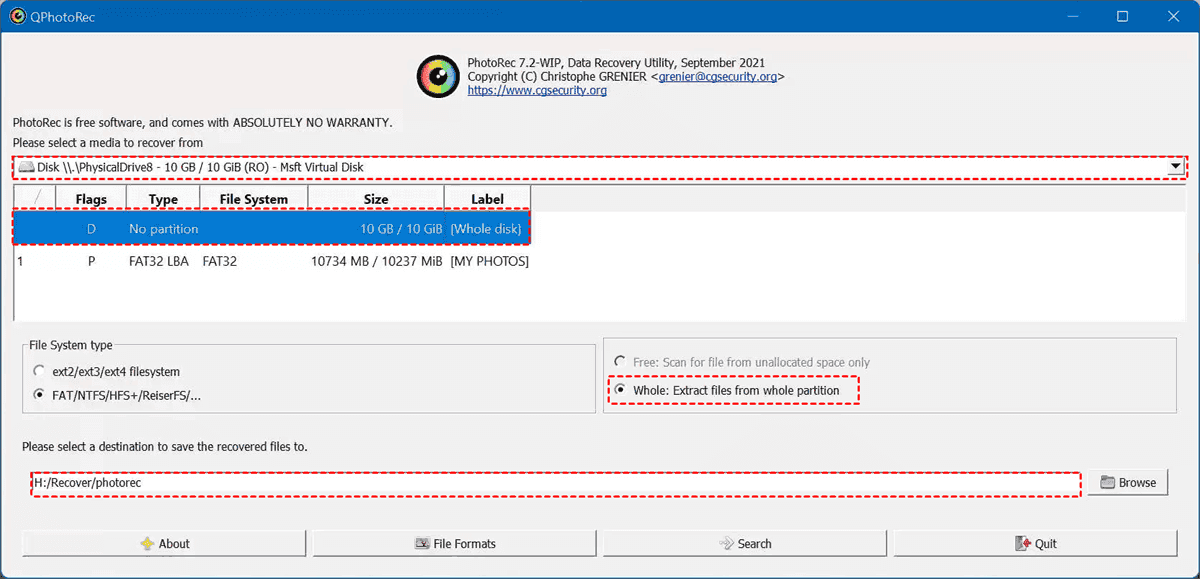
Task: Click the QPhotoRec title bar app icon
Action: click(x=16, y=17)
